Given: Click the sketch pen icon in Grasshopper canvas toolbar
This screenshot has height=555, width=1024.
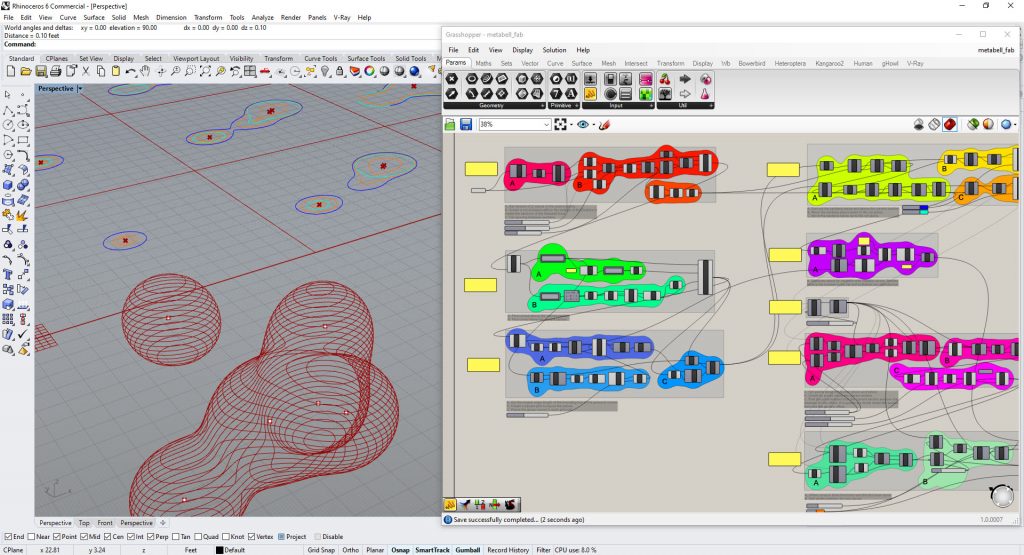Looking at the screenshot, I should [604, 124].
